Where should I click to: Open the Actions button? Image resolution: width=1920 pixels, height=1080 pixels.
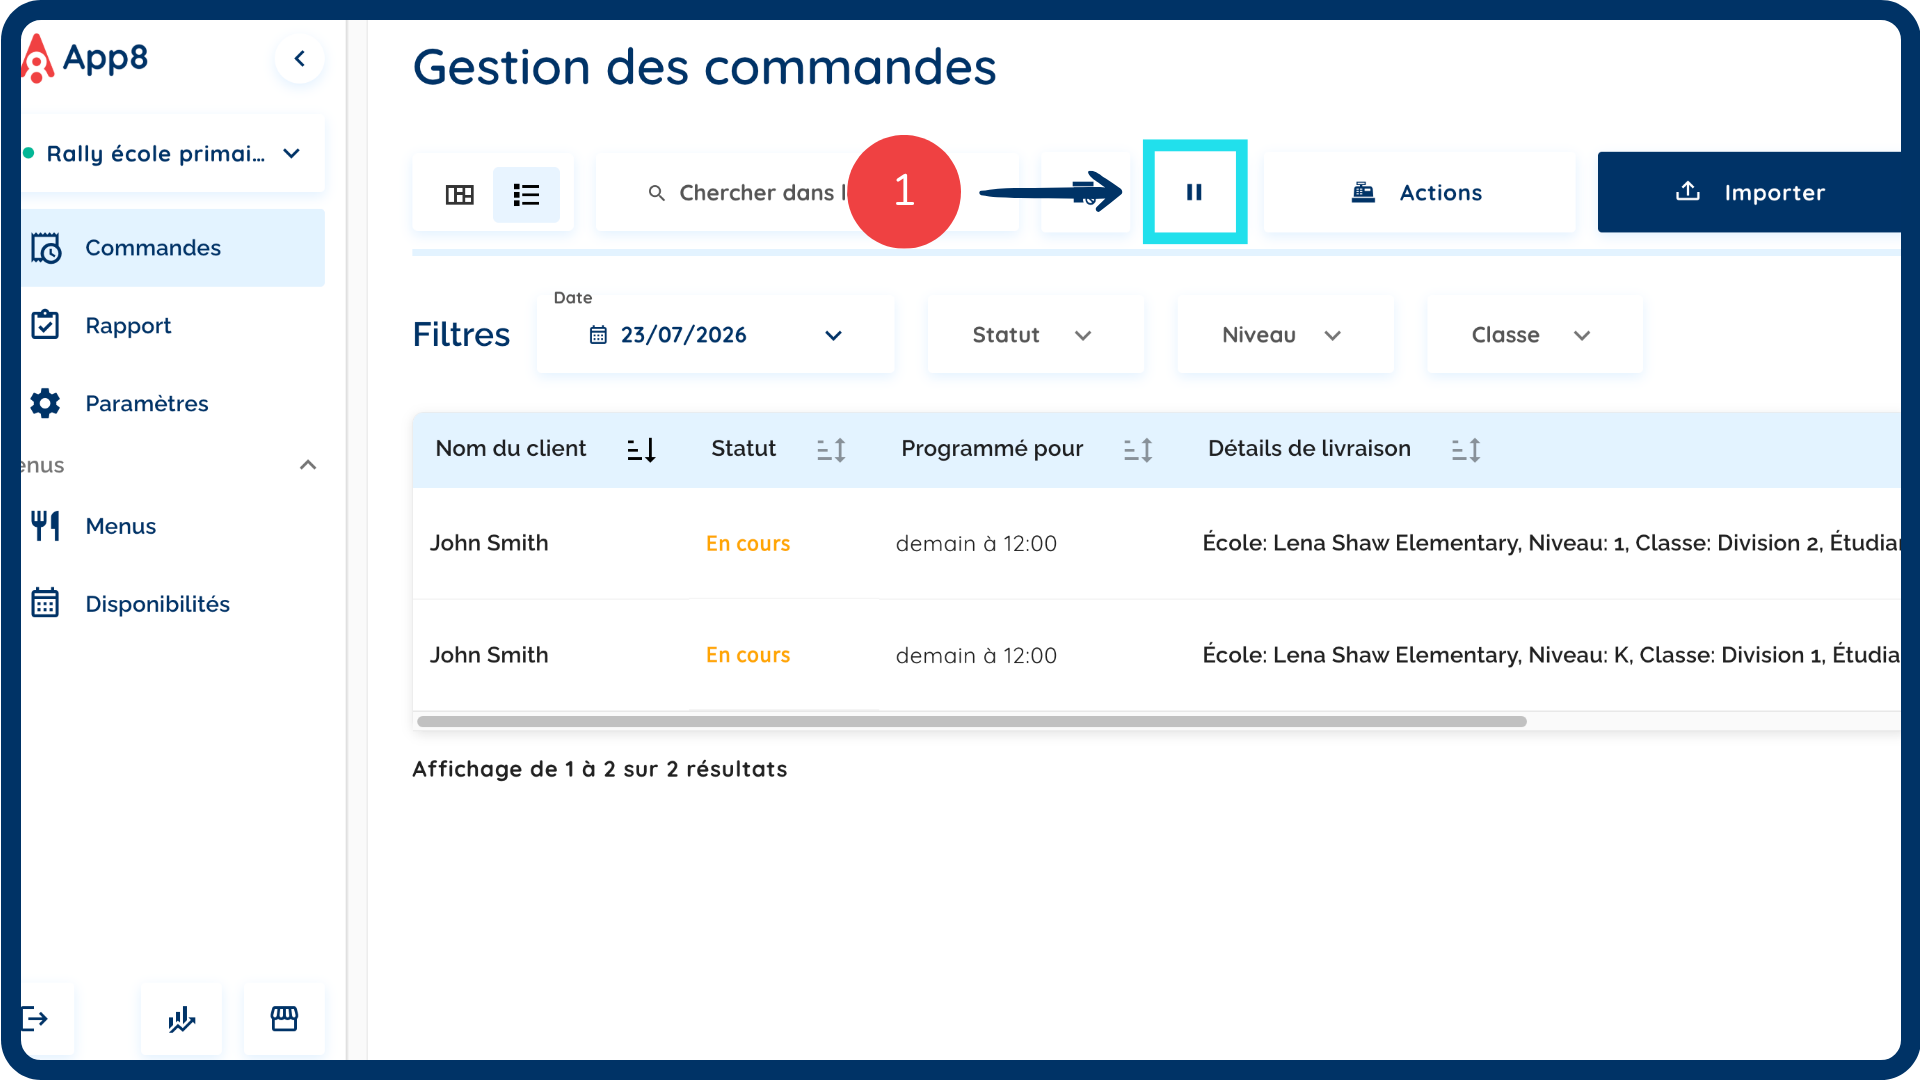pos(1419,192)
